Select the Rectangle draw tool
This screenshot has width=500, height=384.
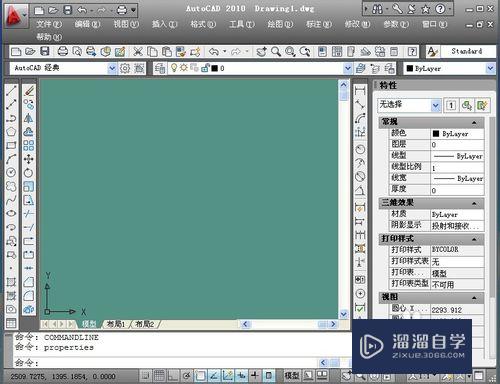coord(11,145)
